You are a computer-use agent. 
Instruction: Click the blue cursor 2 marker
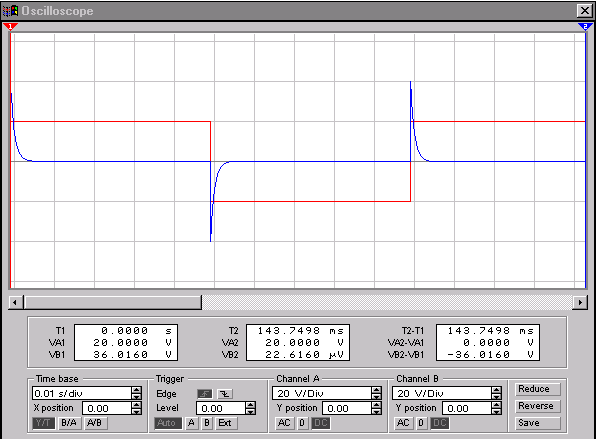click(585, 27)
